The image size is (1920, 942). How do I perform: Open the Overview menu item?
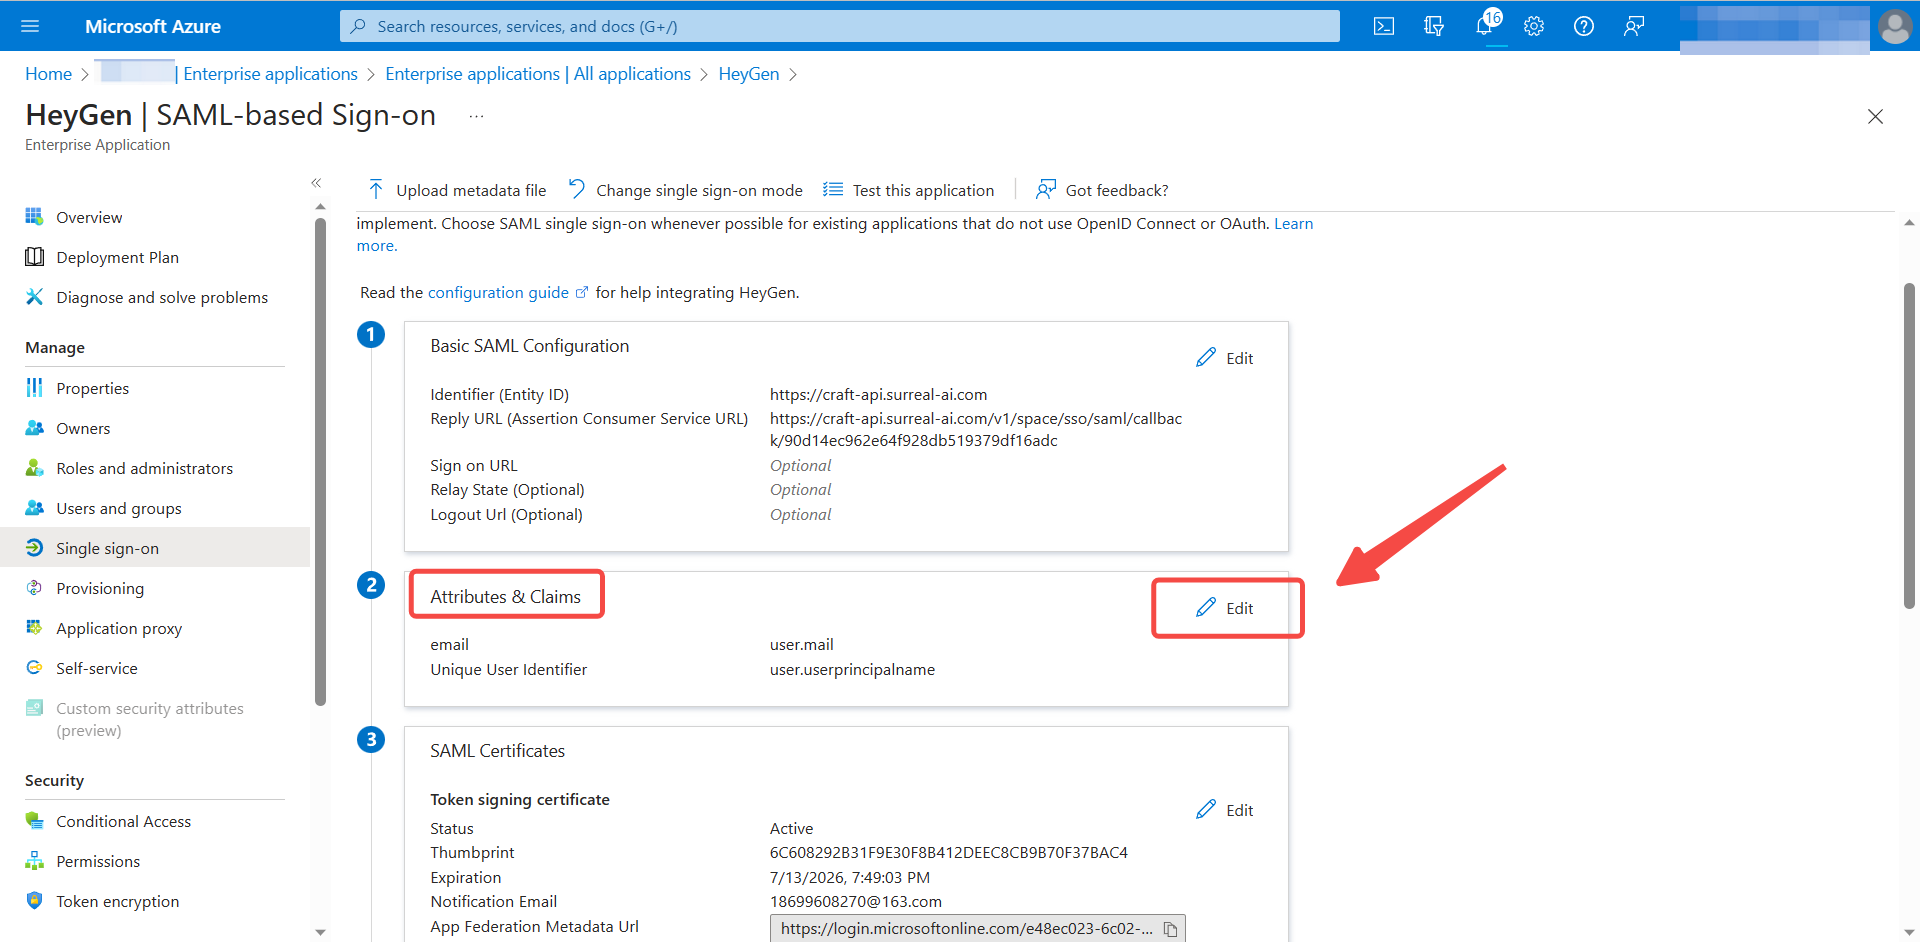[89, 217]
